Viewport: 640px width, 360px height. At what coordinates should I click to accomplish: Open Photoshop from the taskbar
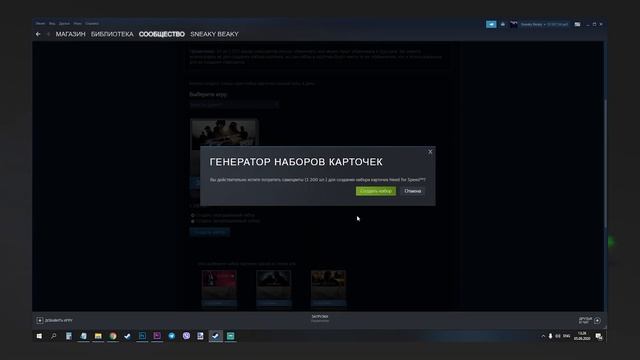142,336
